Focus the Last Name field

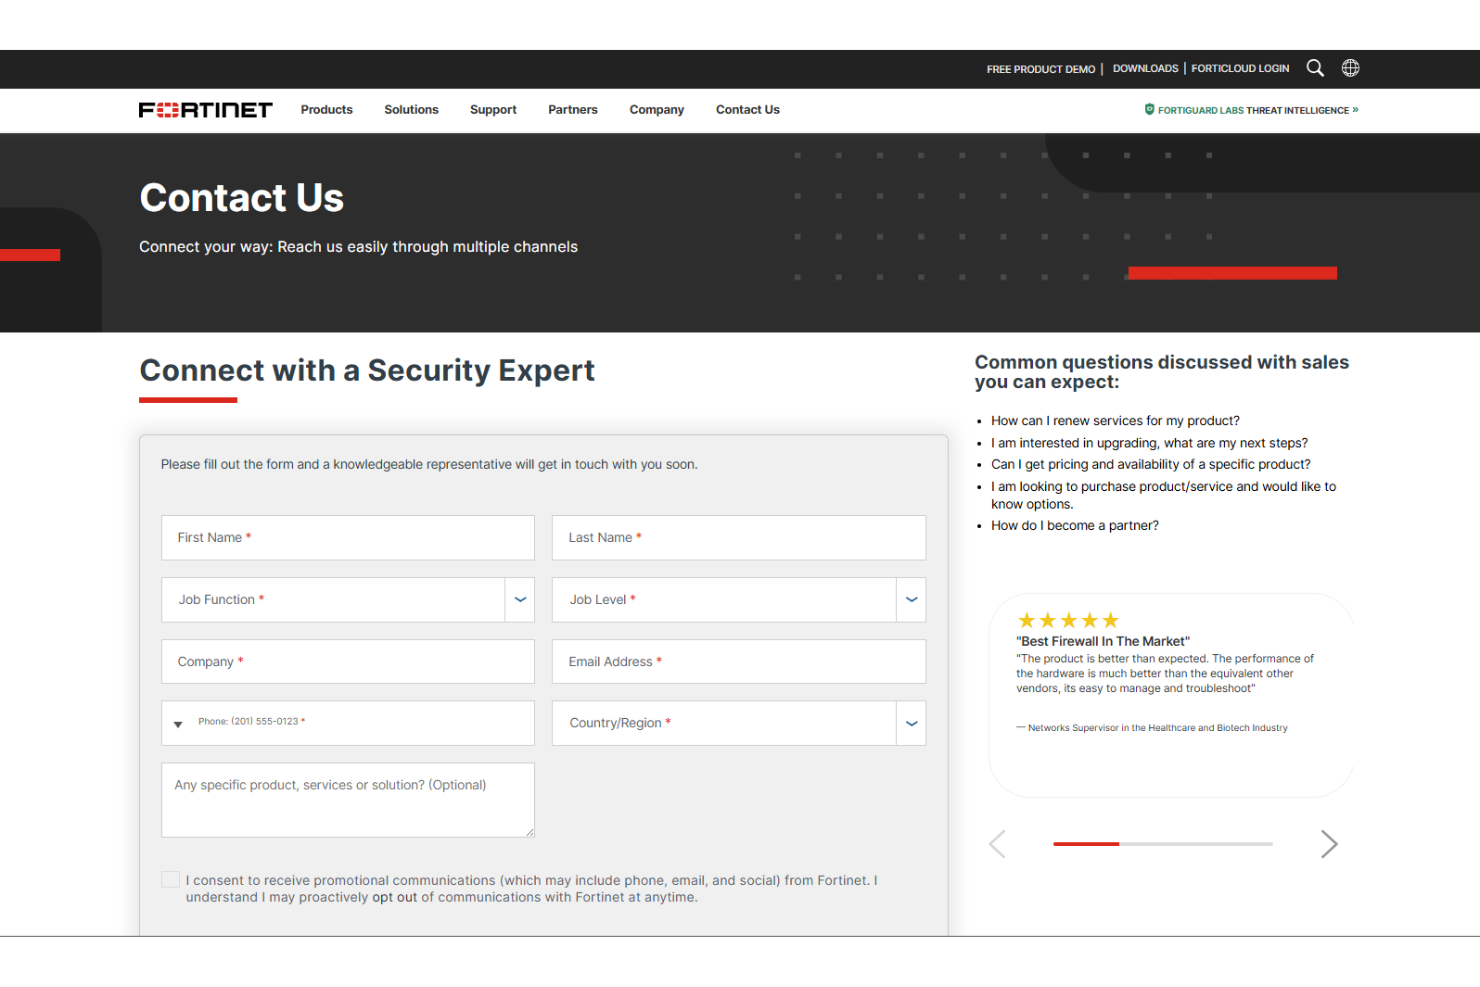coord(739,538)
